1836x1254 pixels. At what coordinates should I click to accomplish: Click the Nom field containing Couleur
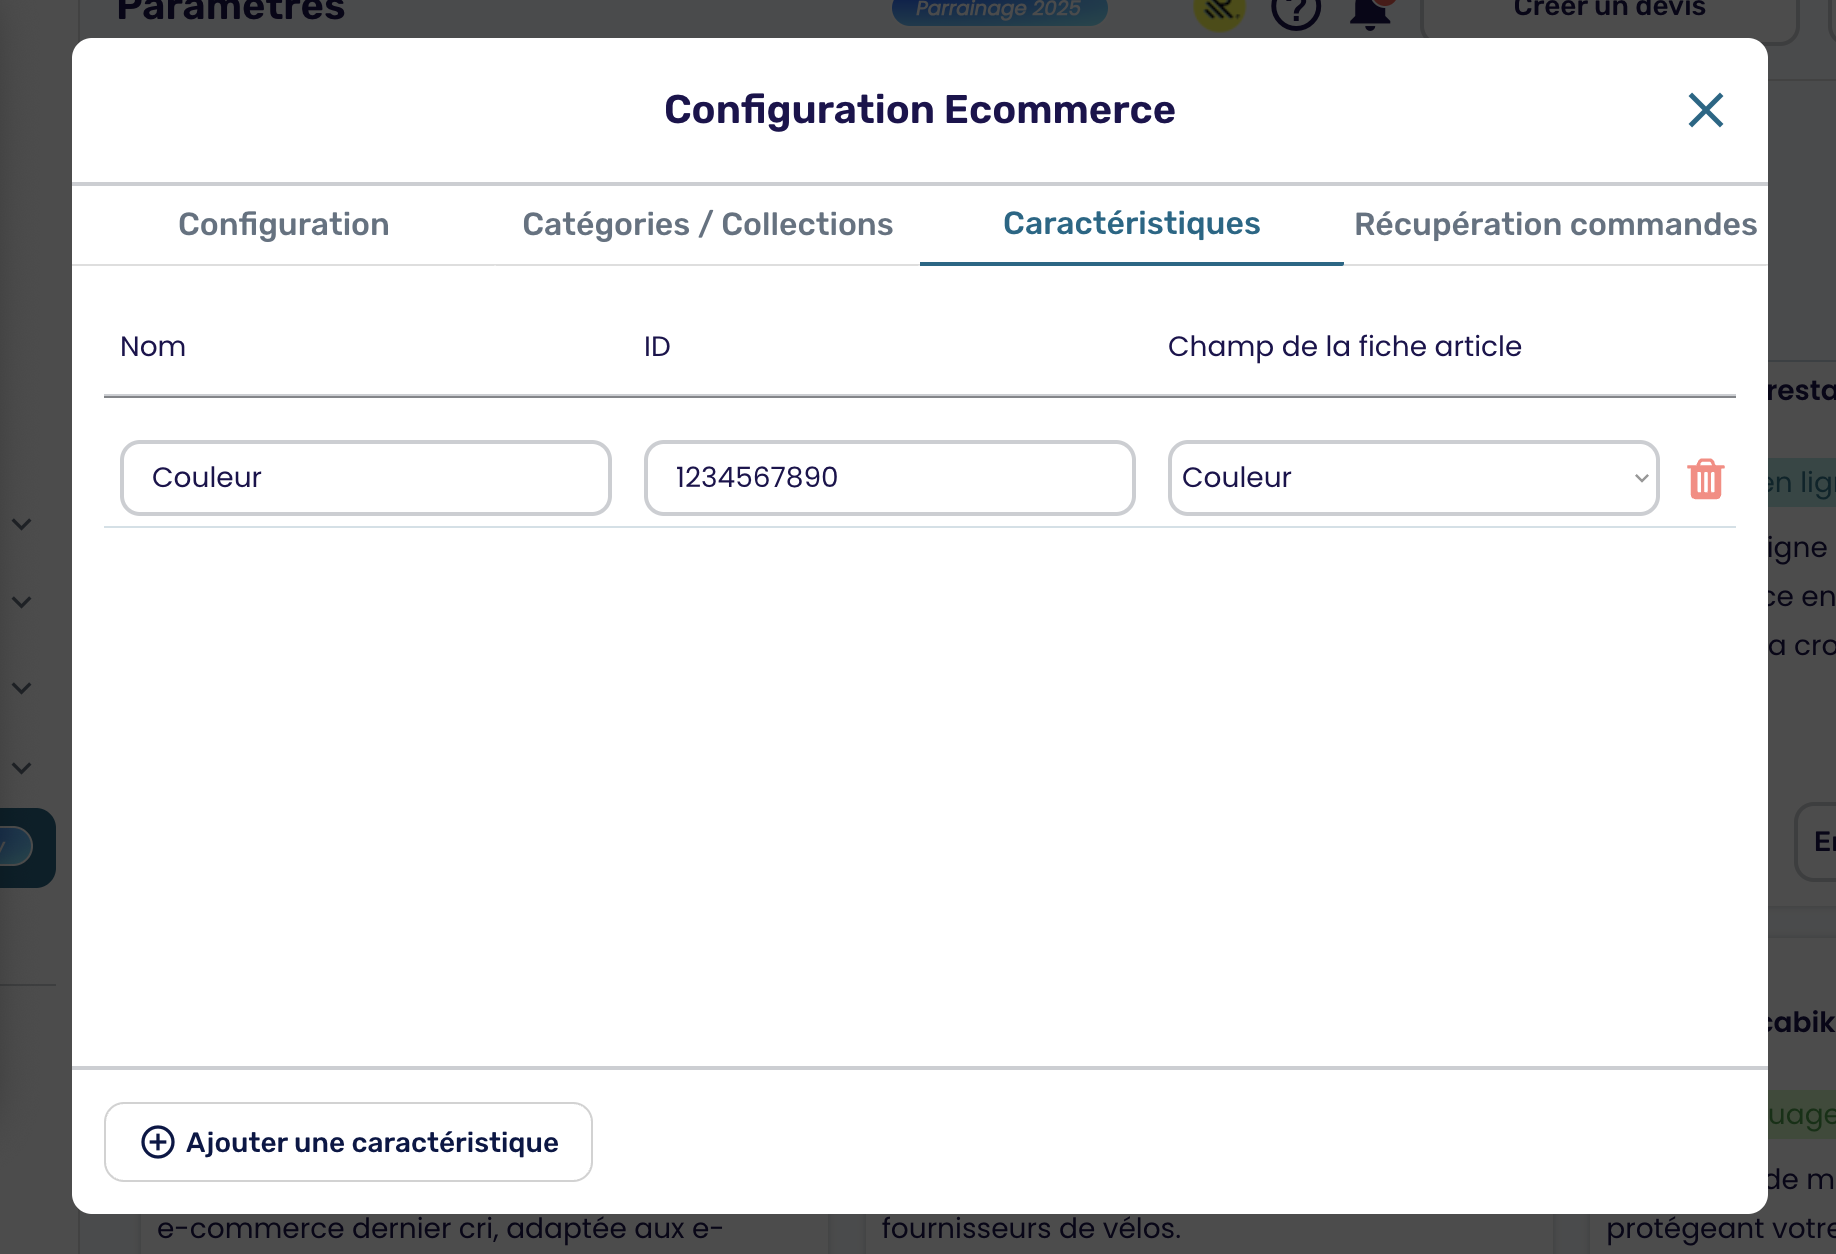click(x=366, y=478)
